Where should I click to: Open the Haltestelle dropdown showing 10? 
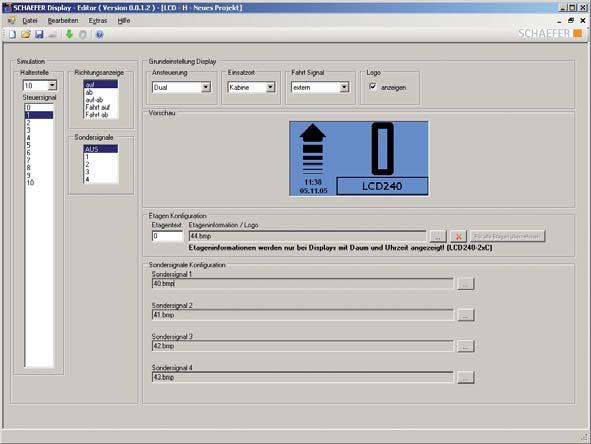pos(52,86)
